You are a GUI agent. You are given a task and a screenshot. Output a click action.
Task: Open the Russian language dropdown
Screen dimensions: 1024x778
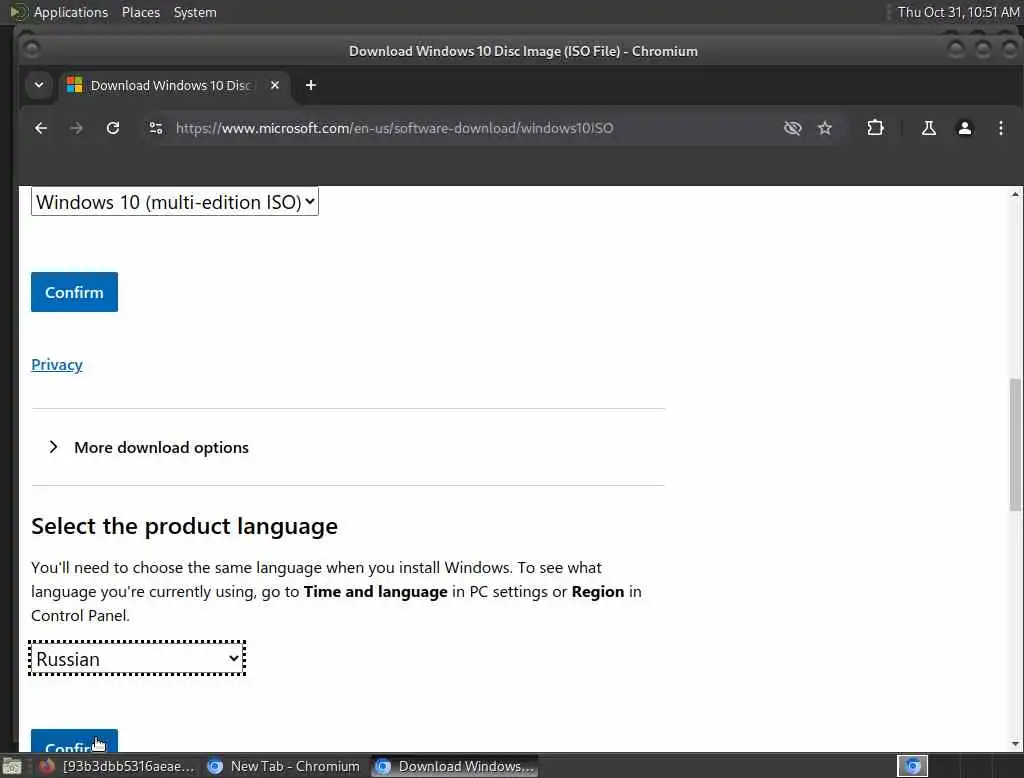137,658
